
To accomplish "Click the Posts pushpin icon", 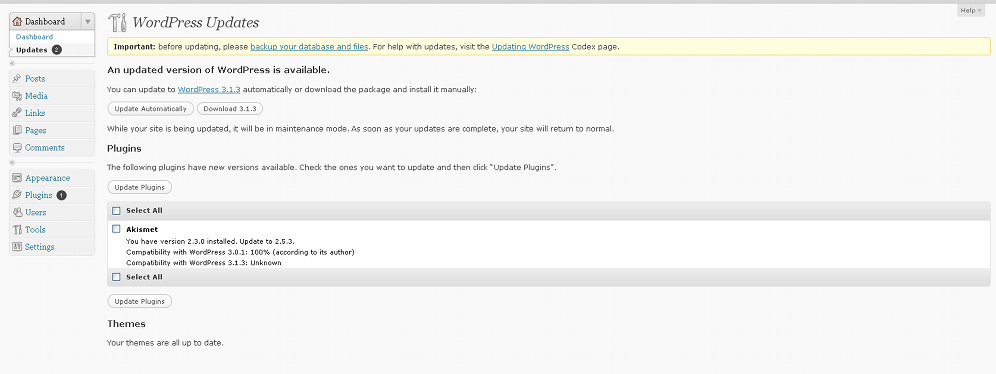I will coord(17,79).
